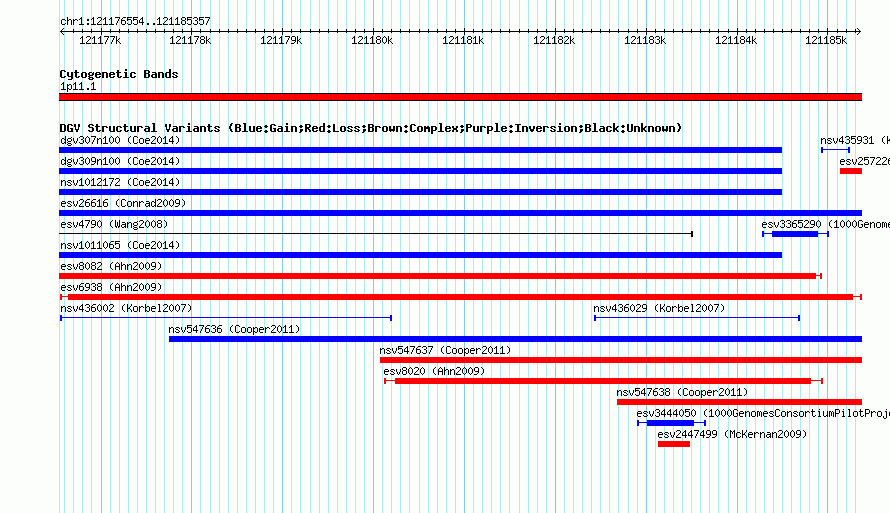
Task: Select the nsv436002 (Korbel2007) thin blue feature
Action: (x=226, y=318)
